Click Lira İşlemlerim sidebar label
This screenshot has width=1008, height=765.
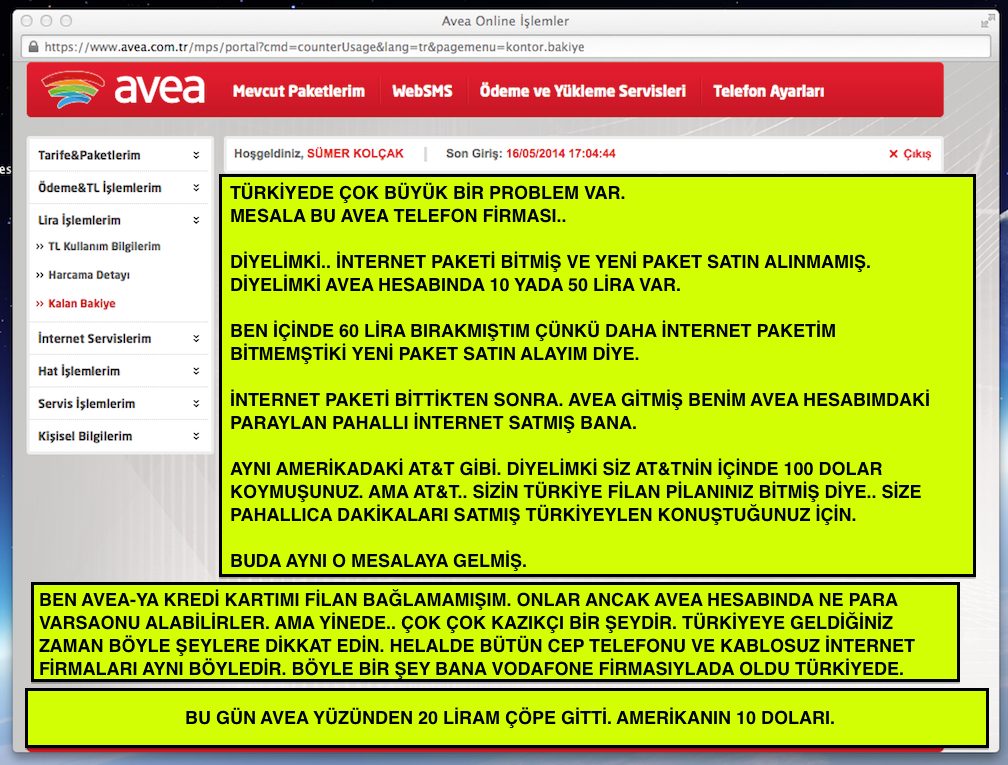click(x=79, y=220)
